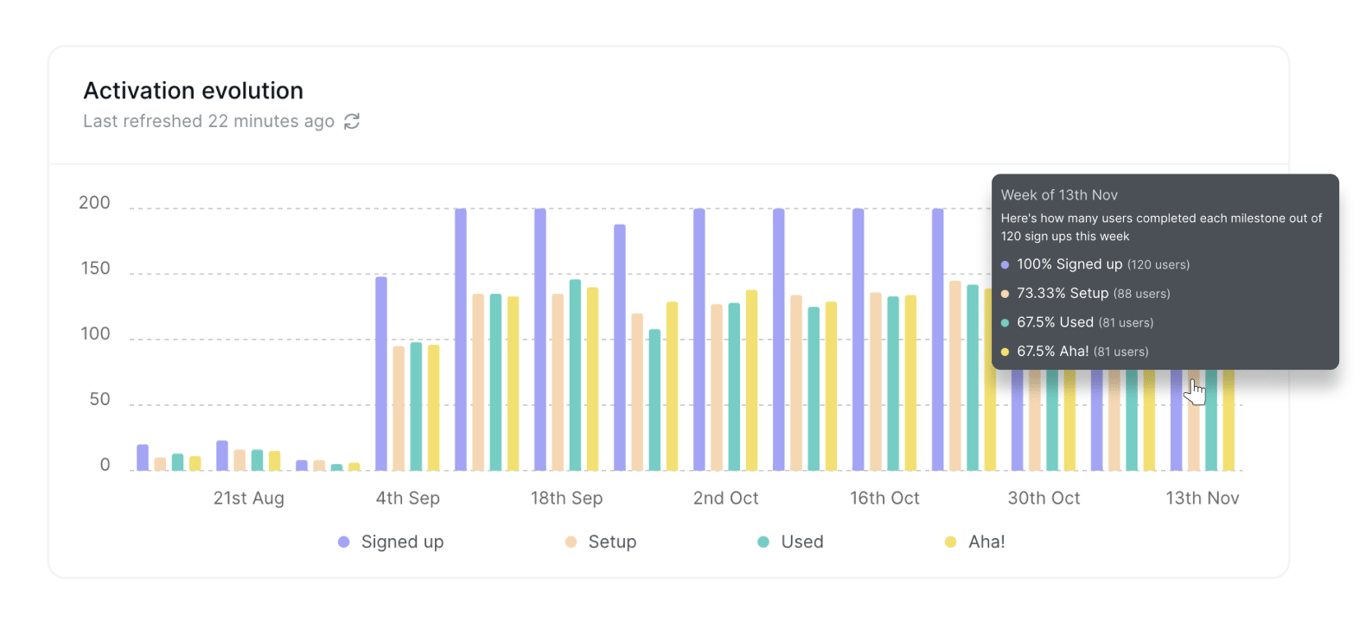Select the yellow Aha! bar for 2nd Oct

[752, 380]
